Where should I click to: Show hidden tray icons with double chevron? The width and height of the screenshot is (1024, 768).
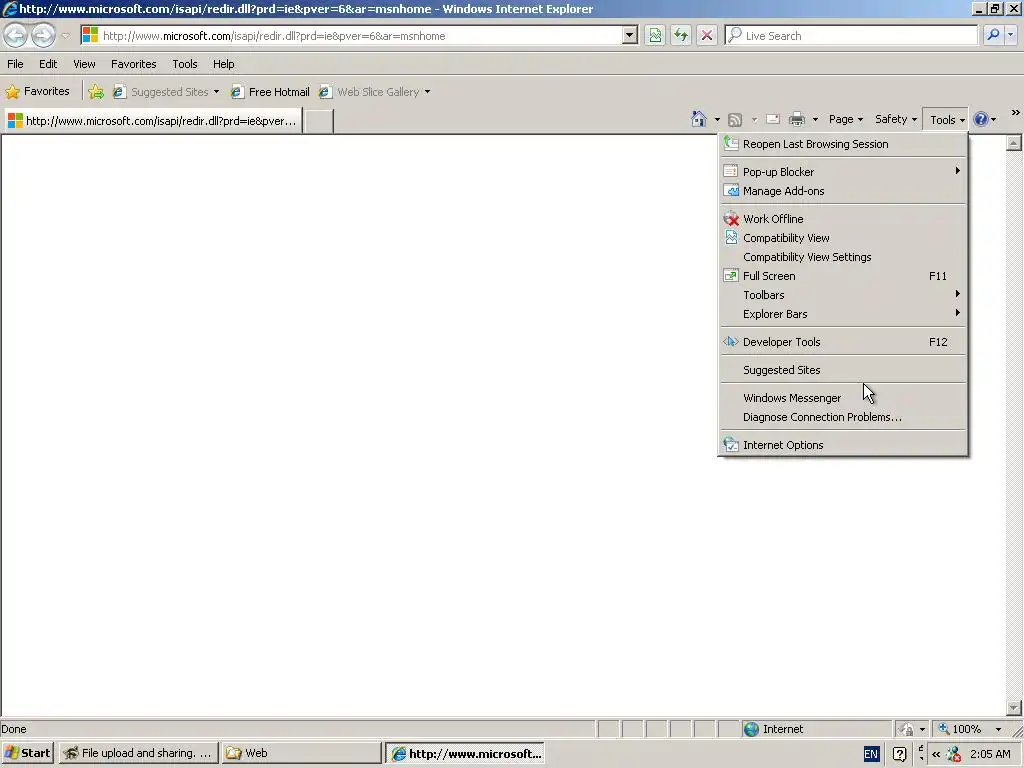[936, 754]
